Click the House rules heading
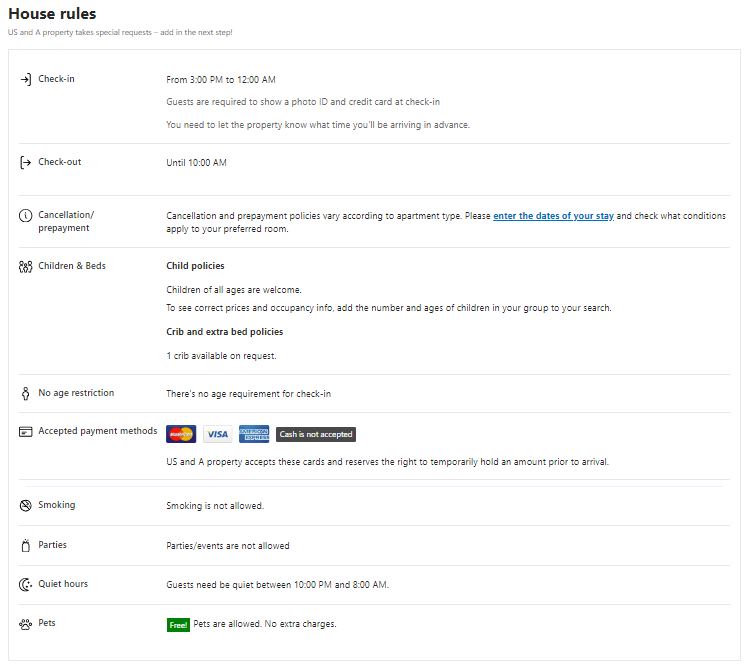Viewport: 745px width, 670px height. 53,14
